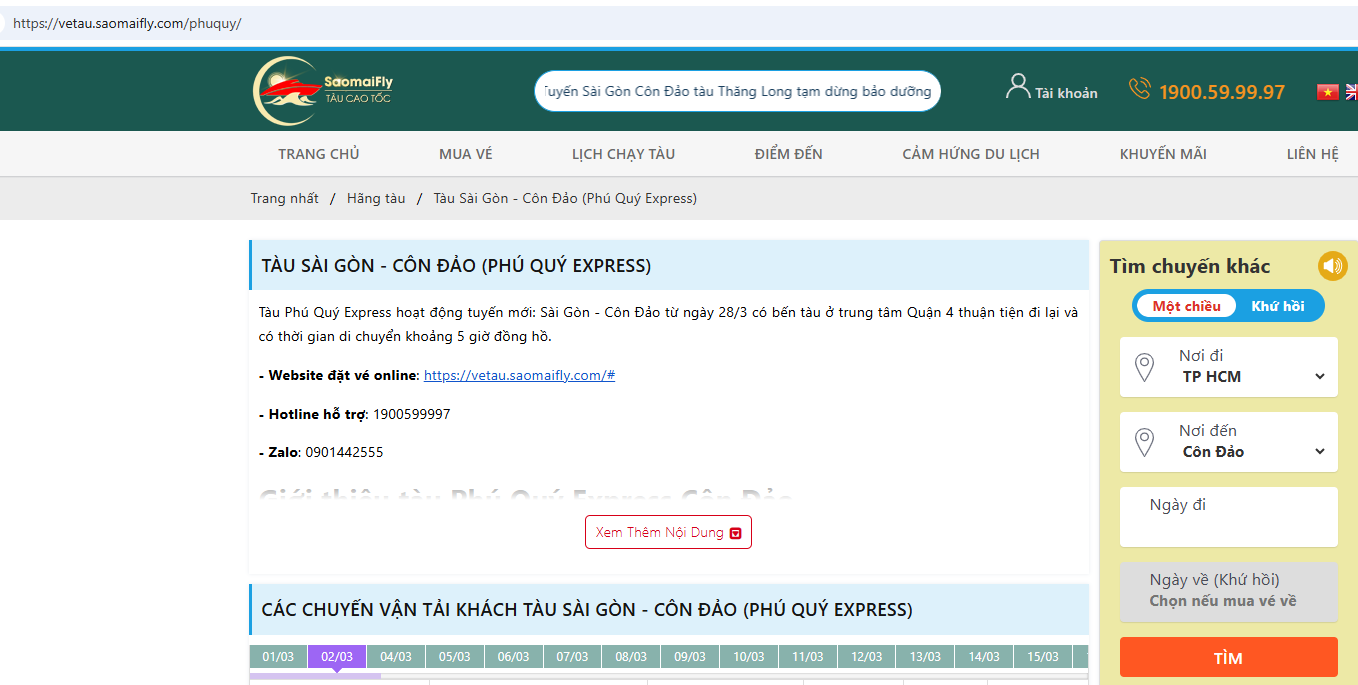Click the hotline phone icon

[1139, 89]
